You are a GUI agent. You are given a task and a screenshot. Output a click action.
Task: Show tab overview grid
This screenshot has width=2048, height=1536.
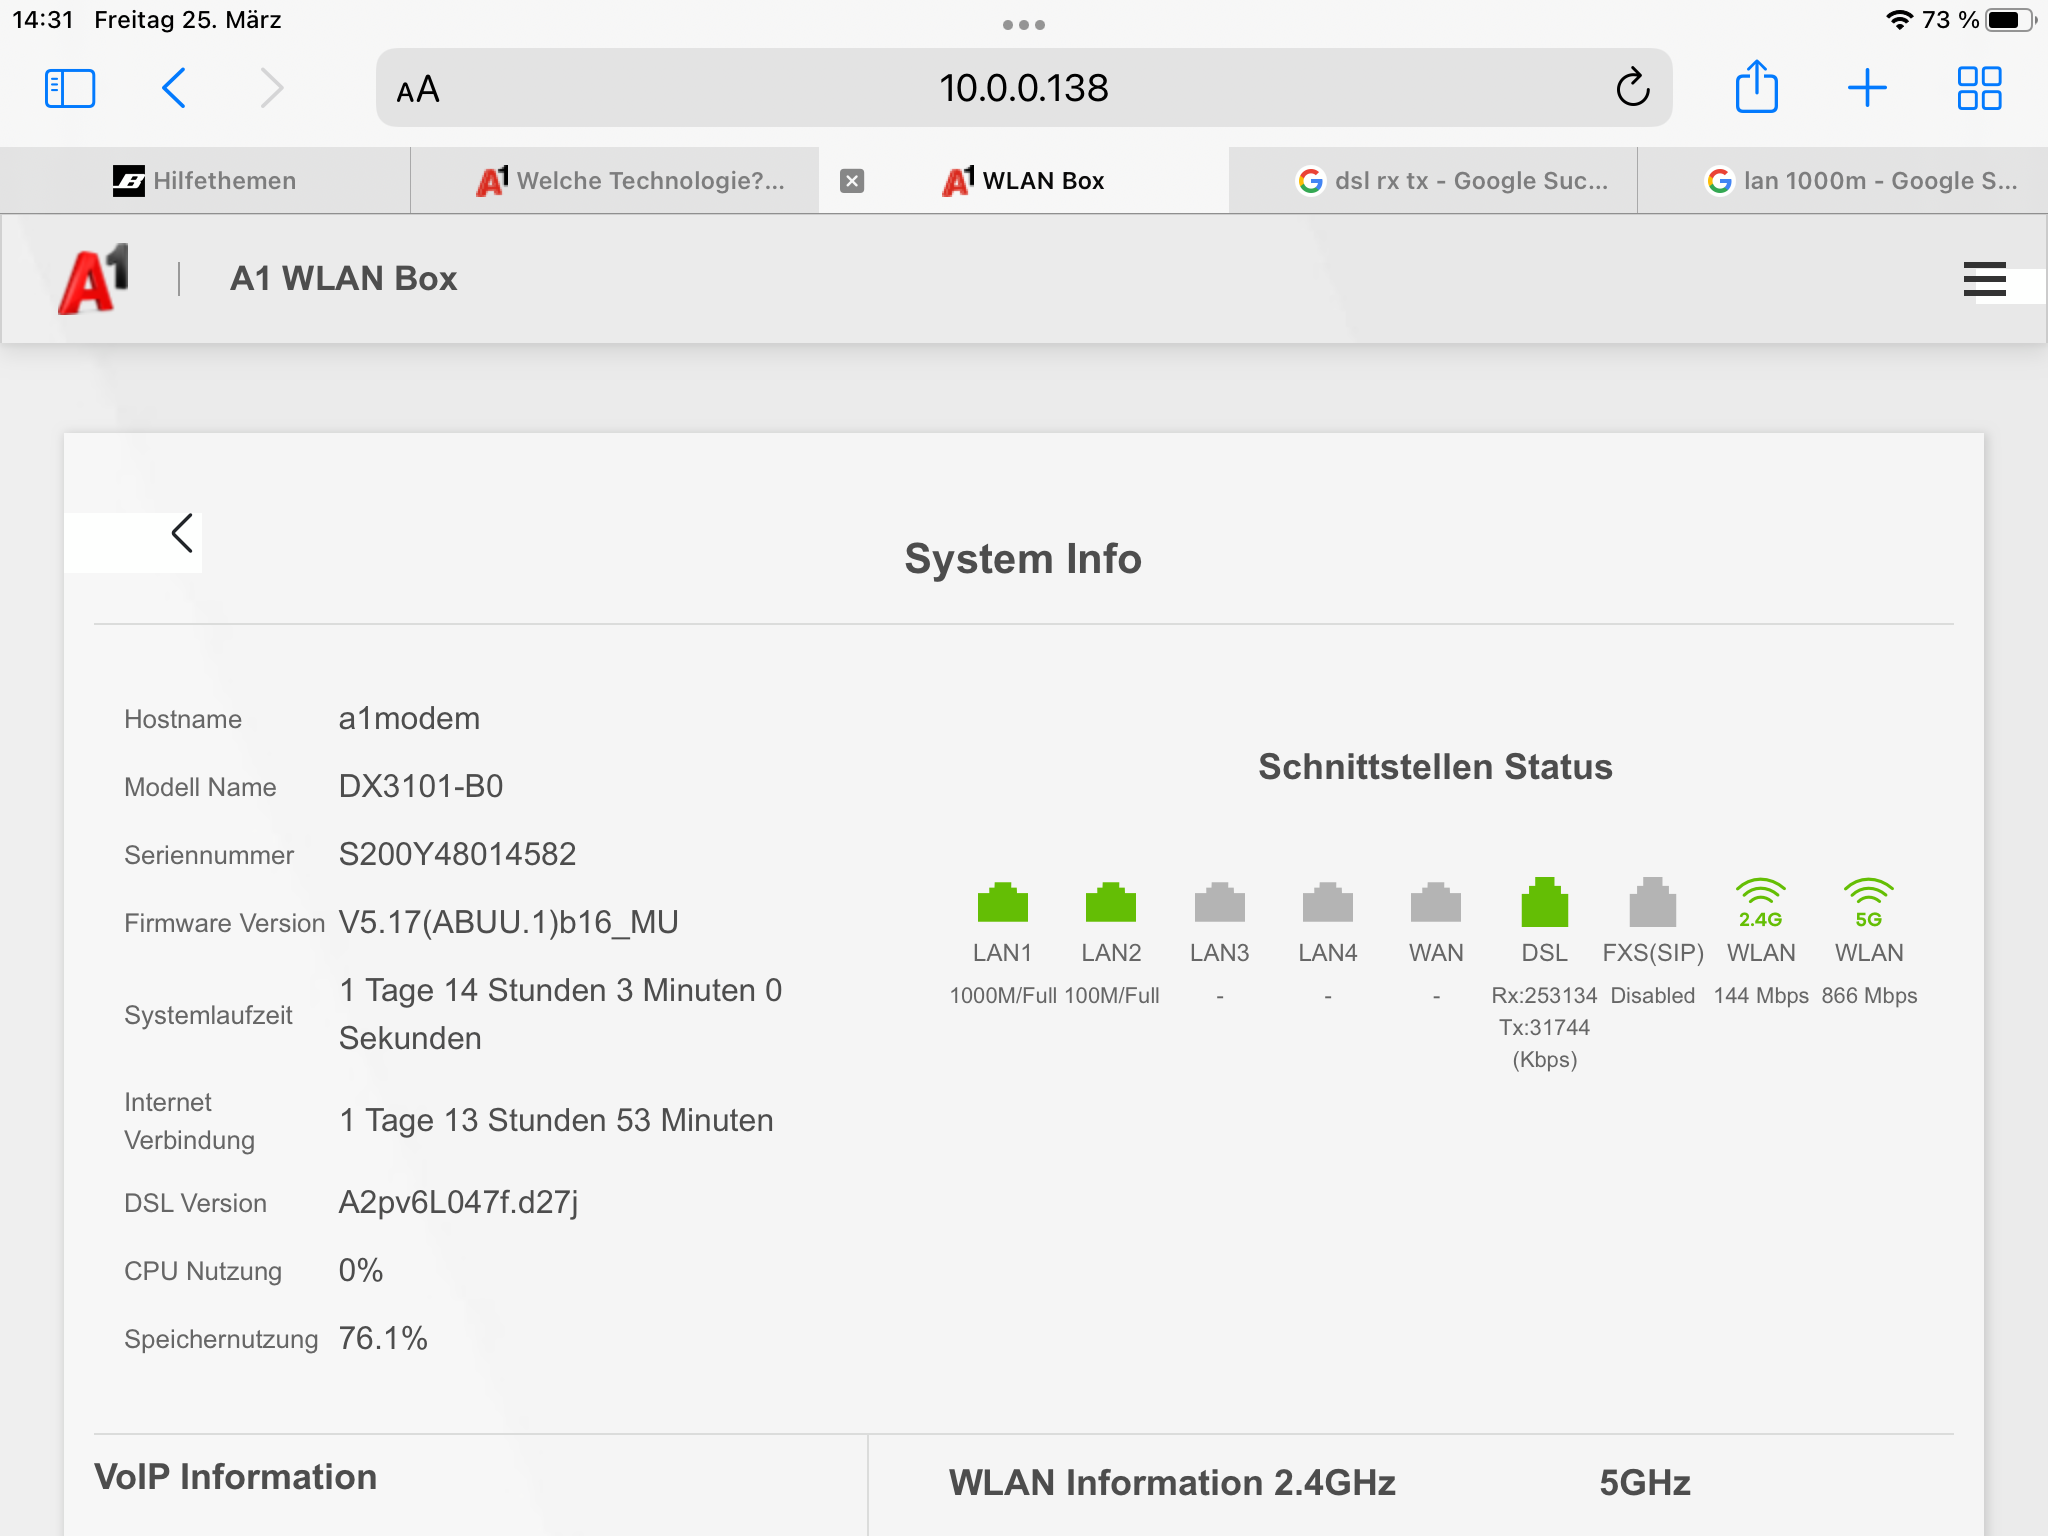[x=1979, y=88]
